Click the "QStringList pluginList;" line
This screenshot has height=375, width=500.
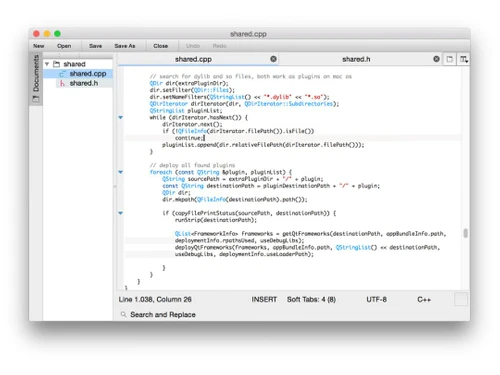pyautogui.click(x=186, y=111)
